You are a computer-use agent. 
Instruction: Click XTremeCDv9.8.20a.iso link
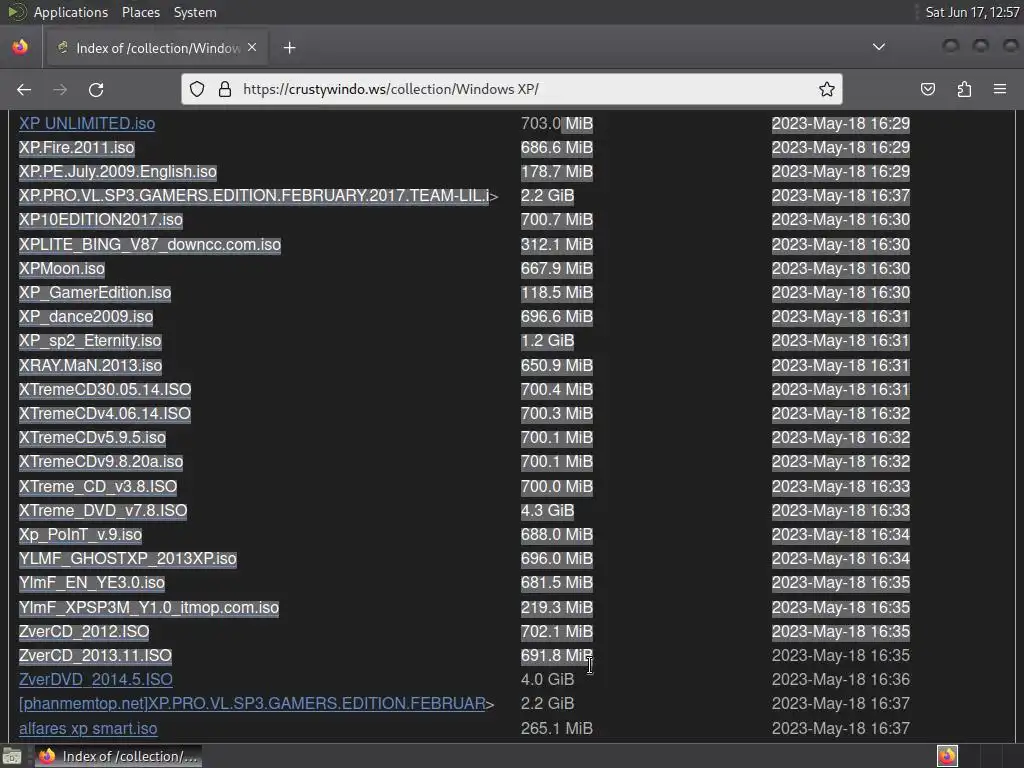tap(101, 462)
